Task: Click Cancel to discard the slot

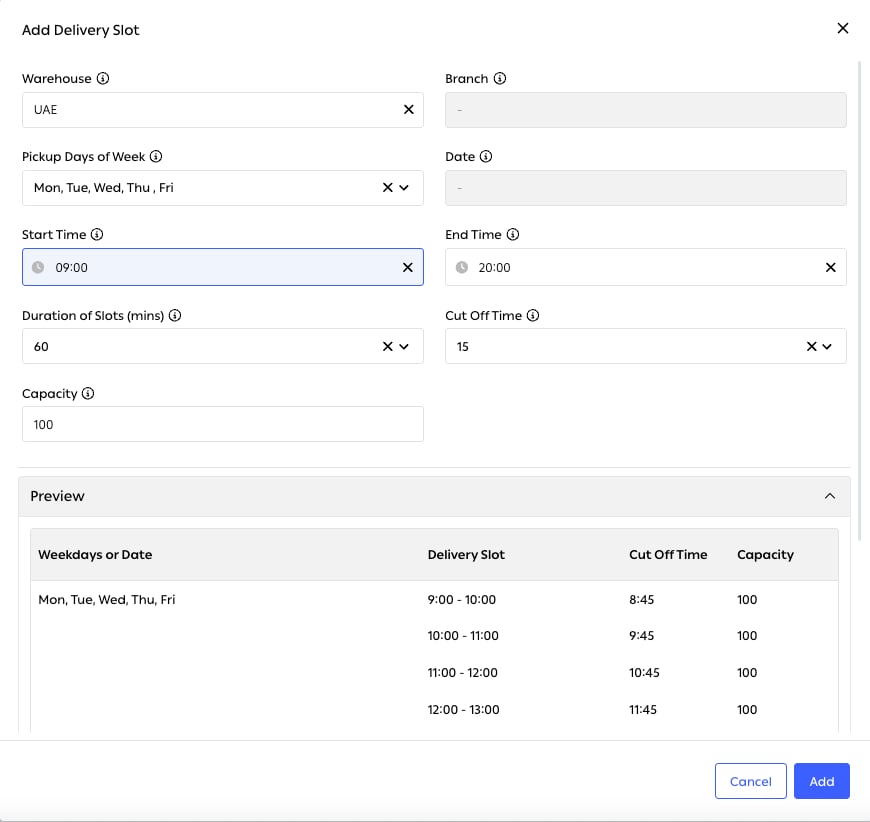Action: 751,781
